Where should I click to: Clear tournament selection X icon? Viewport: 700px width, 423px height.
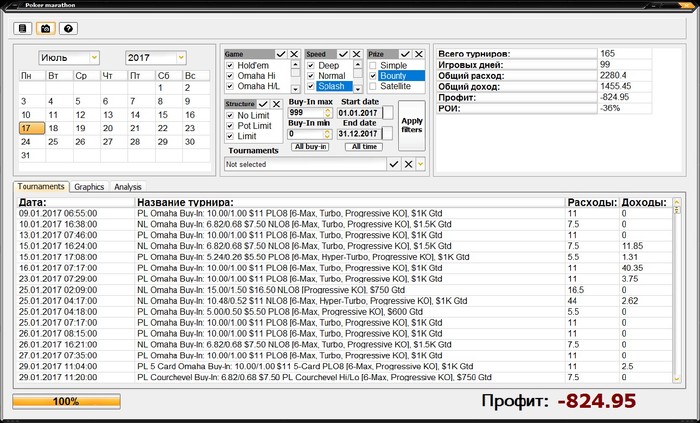pyautogui.click(x=408, y=164)
